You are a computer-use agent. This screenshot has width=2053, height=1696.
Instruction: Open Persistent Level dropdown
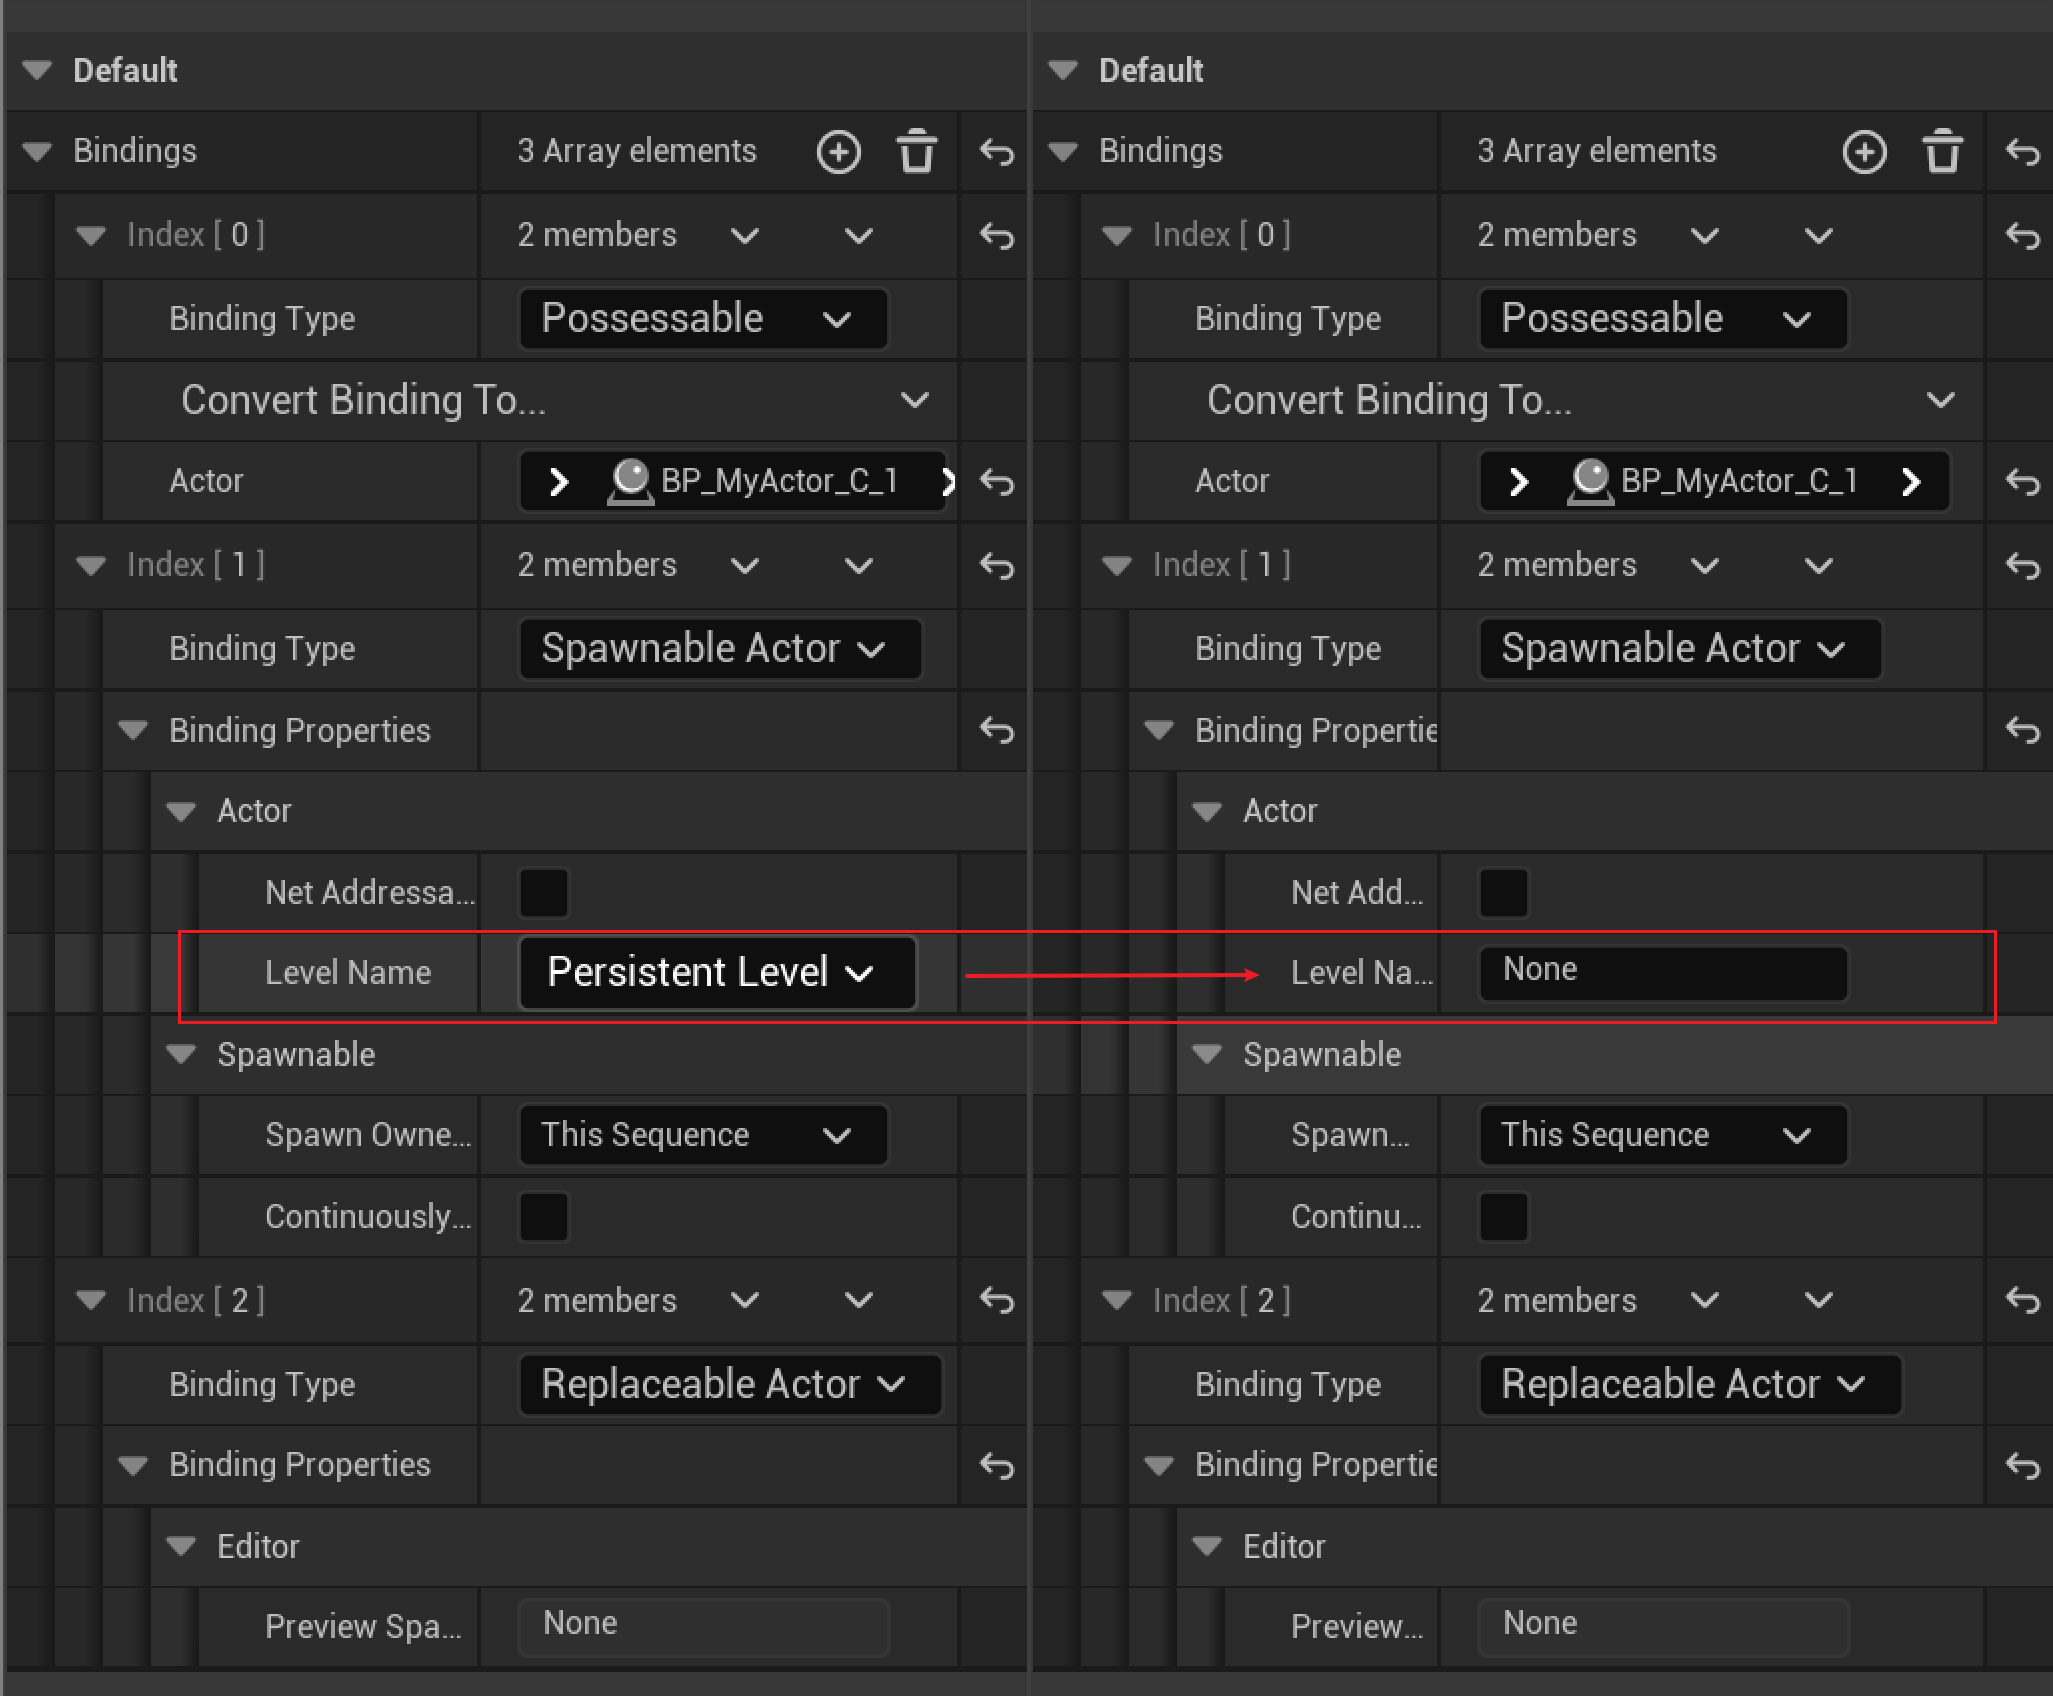tap(716, 973)
